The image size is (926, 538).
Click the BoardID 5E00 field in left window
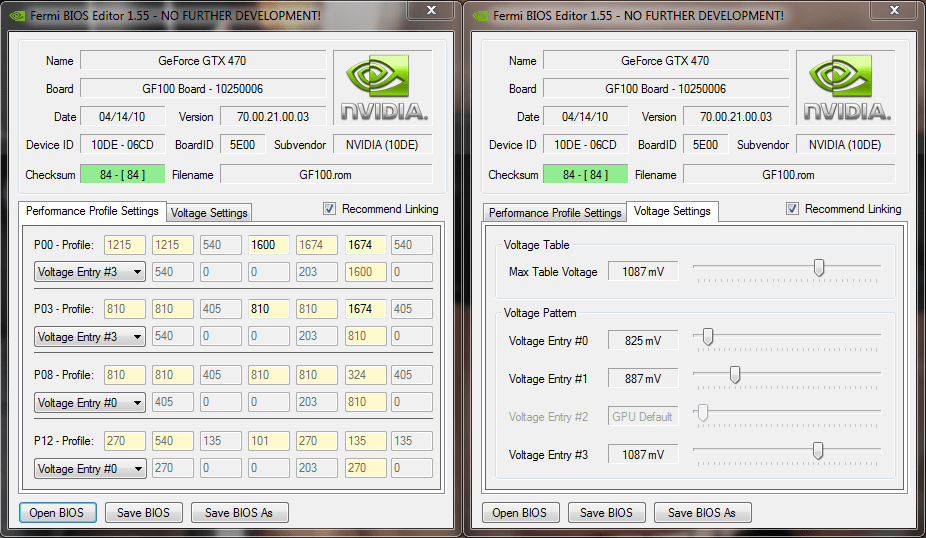point(243,145)
